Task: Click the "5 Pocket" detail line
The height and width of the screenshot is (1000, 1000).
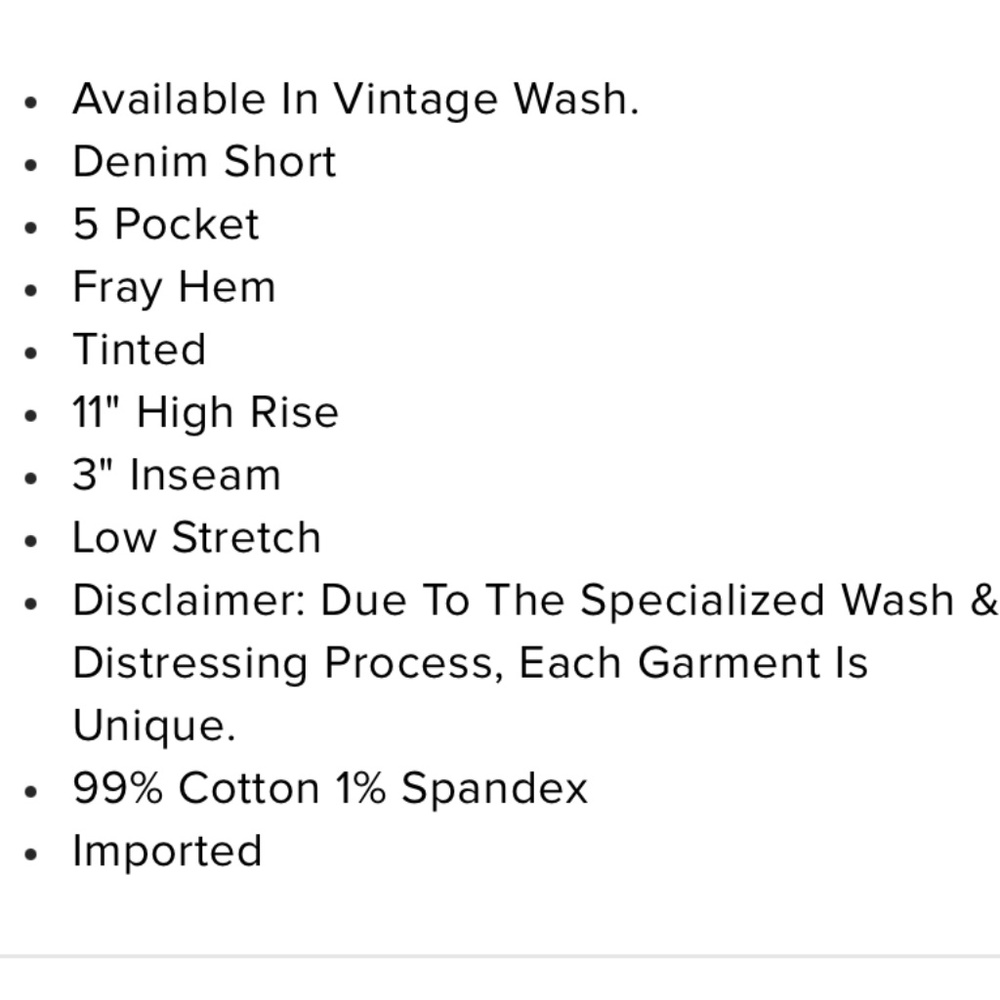Action: (166, 225)
